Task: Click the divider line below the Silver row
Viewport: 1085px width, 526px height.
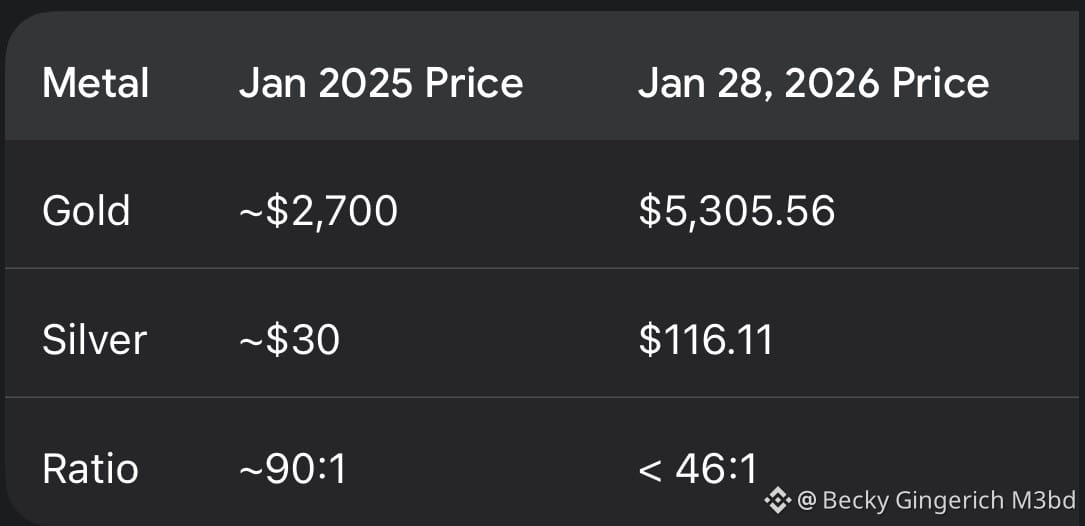Action: pyautogui.click(x=542, y=397)
